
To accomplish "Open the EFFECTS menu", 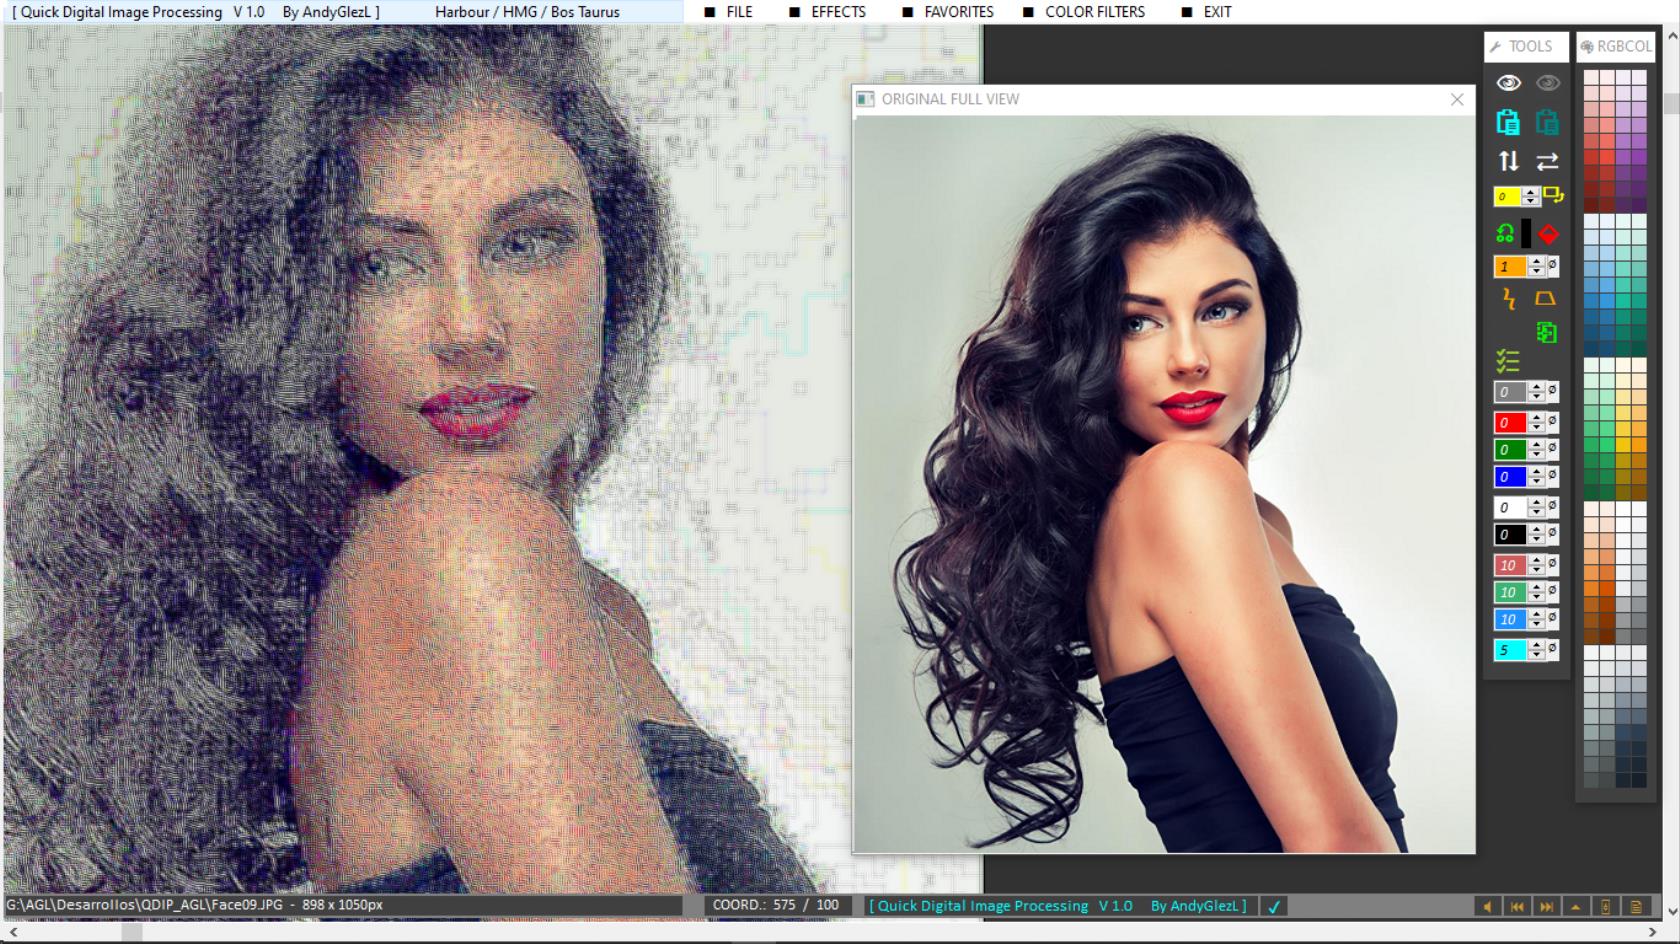I will pos(837,12).
